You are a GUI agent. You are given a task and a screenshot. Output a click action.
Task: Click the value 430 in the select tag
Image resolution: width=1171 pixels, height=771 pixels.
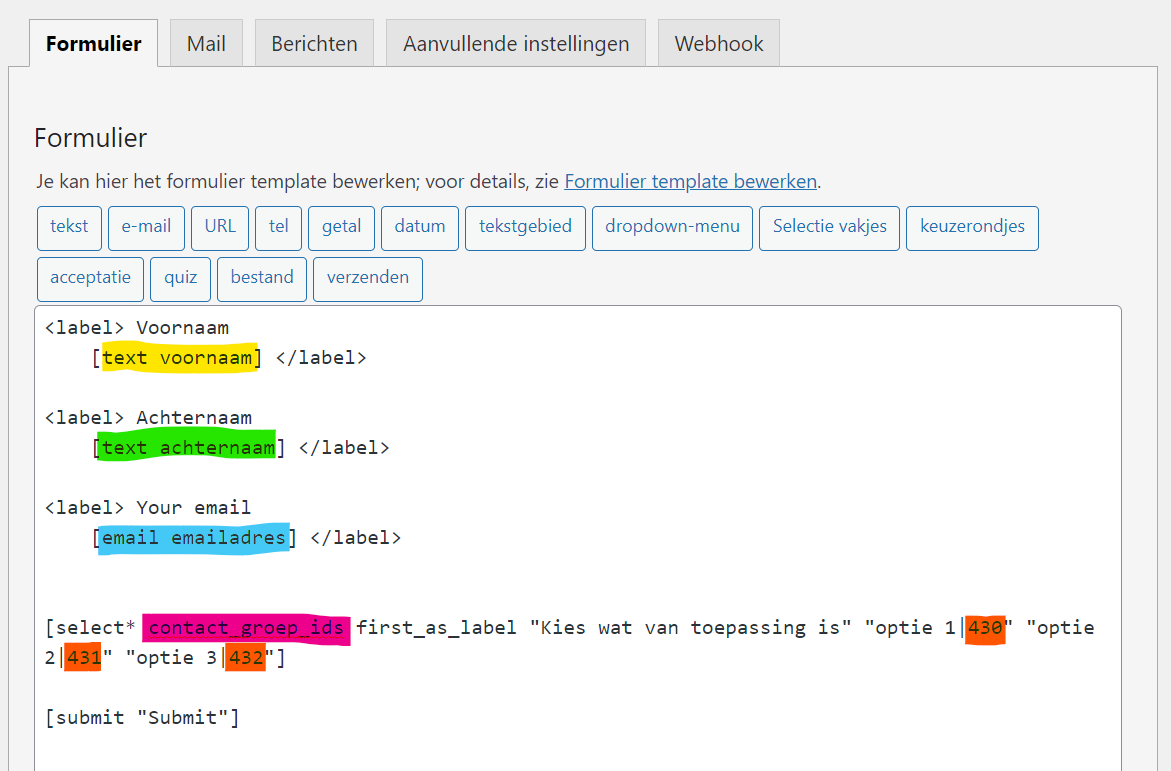(985, 628)
